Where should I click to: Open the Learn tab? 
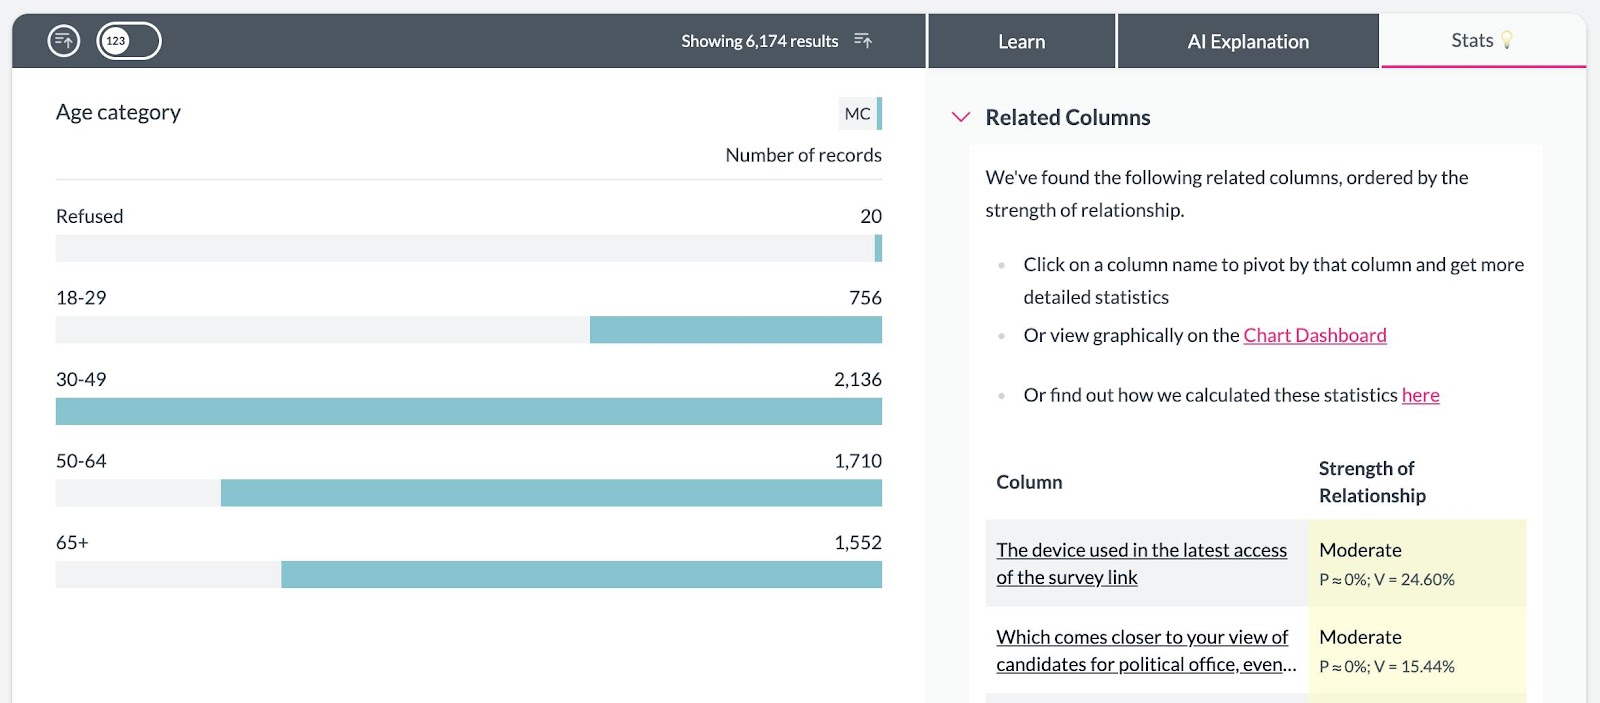tap(1021, 42)
